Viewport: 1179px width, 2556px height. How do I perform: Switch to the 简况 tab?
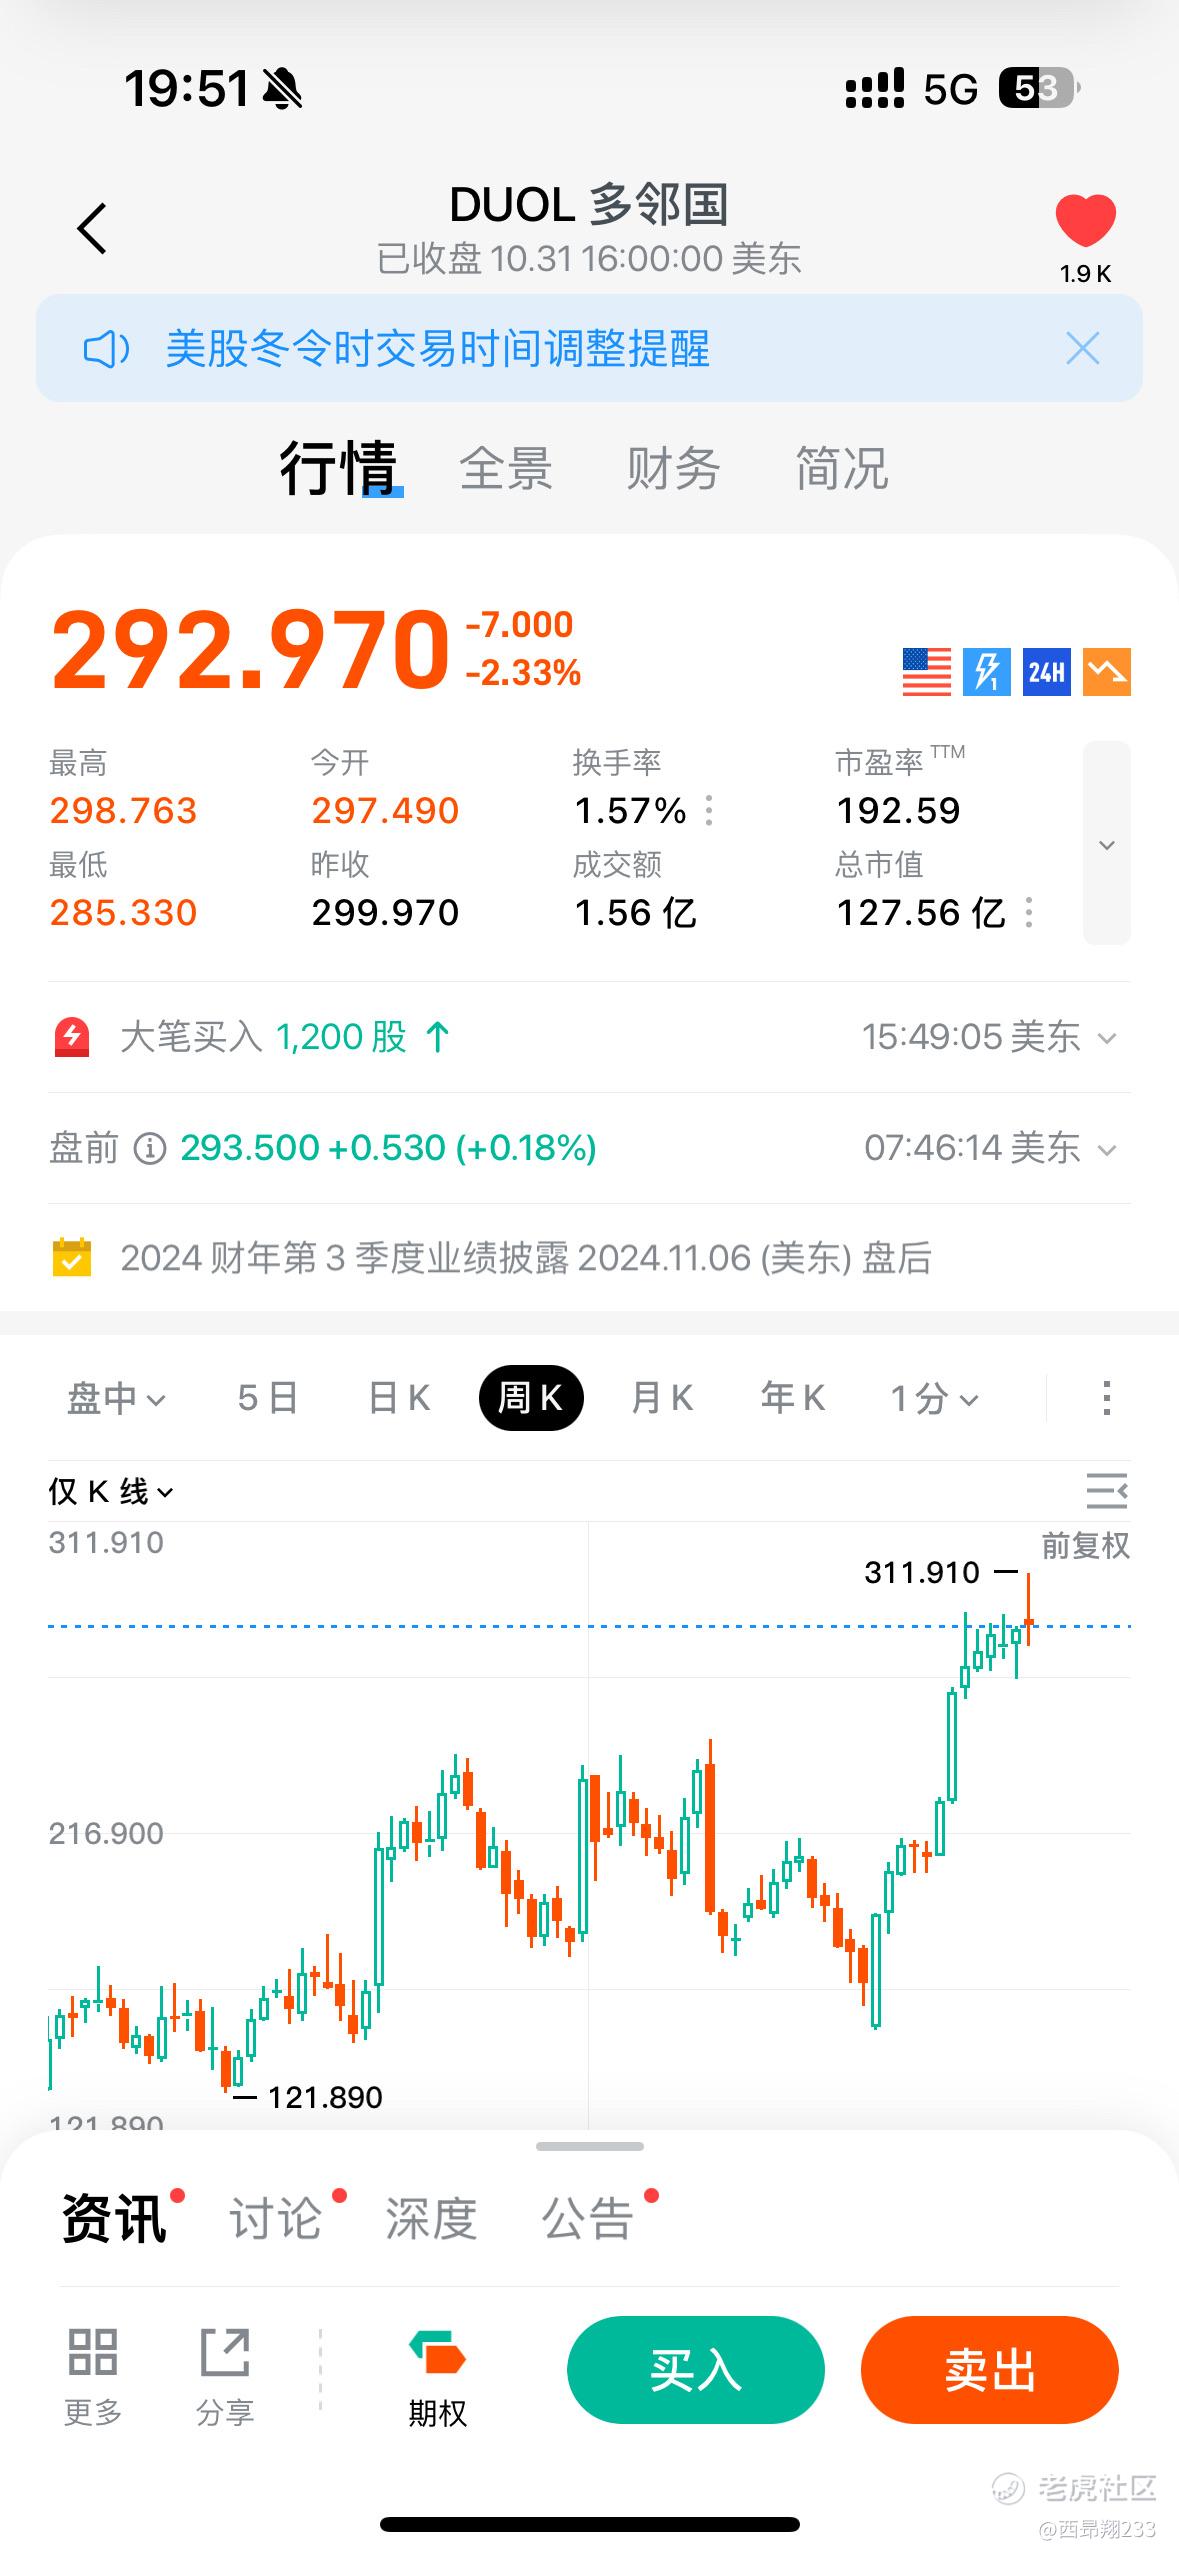pos(841,468)
